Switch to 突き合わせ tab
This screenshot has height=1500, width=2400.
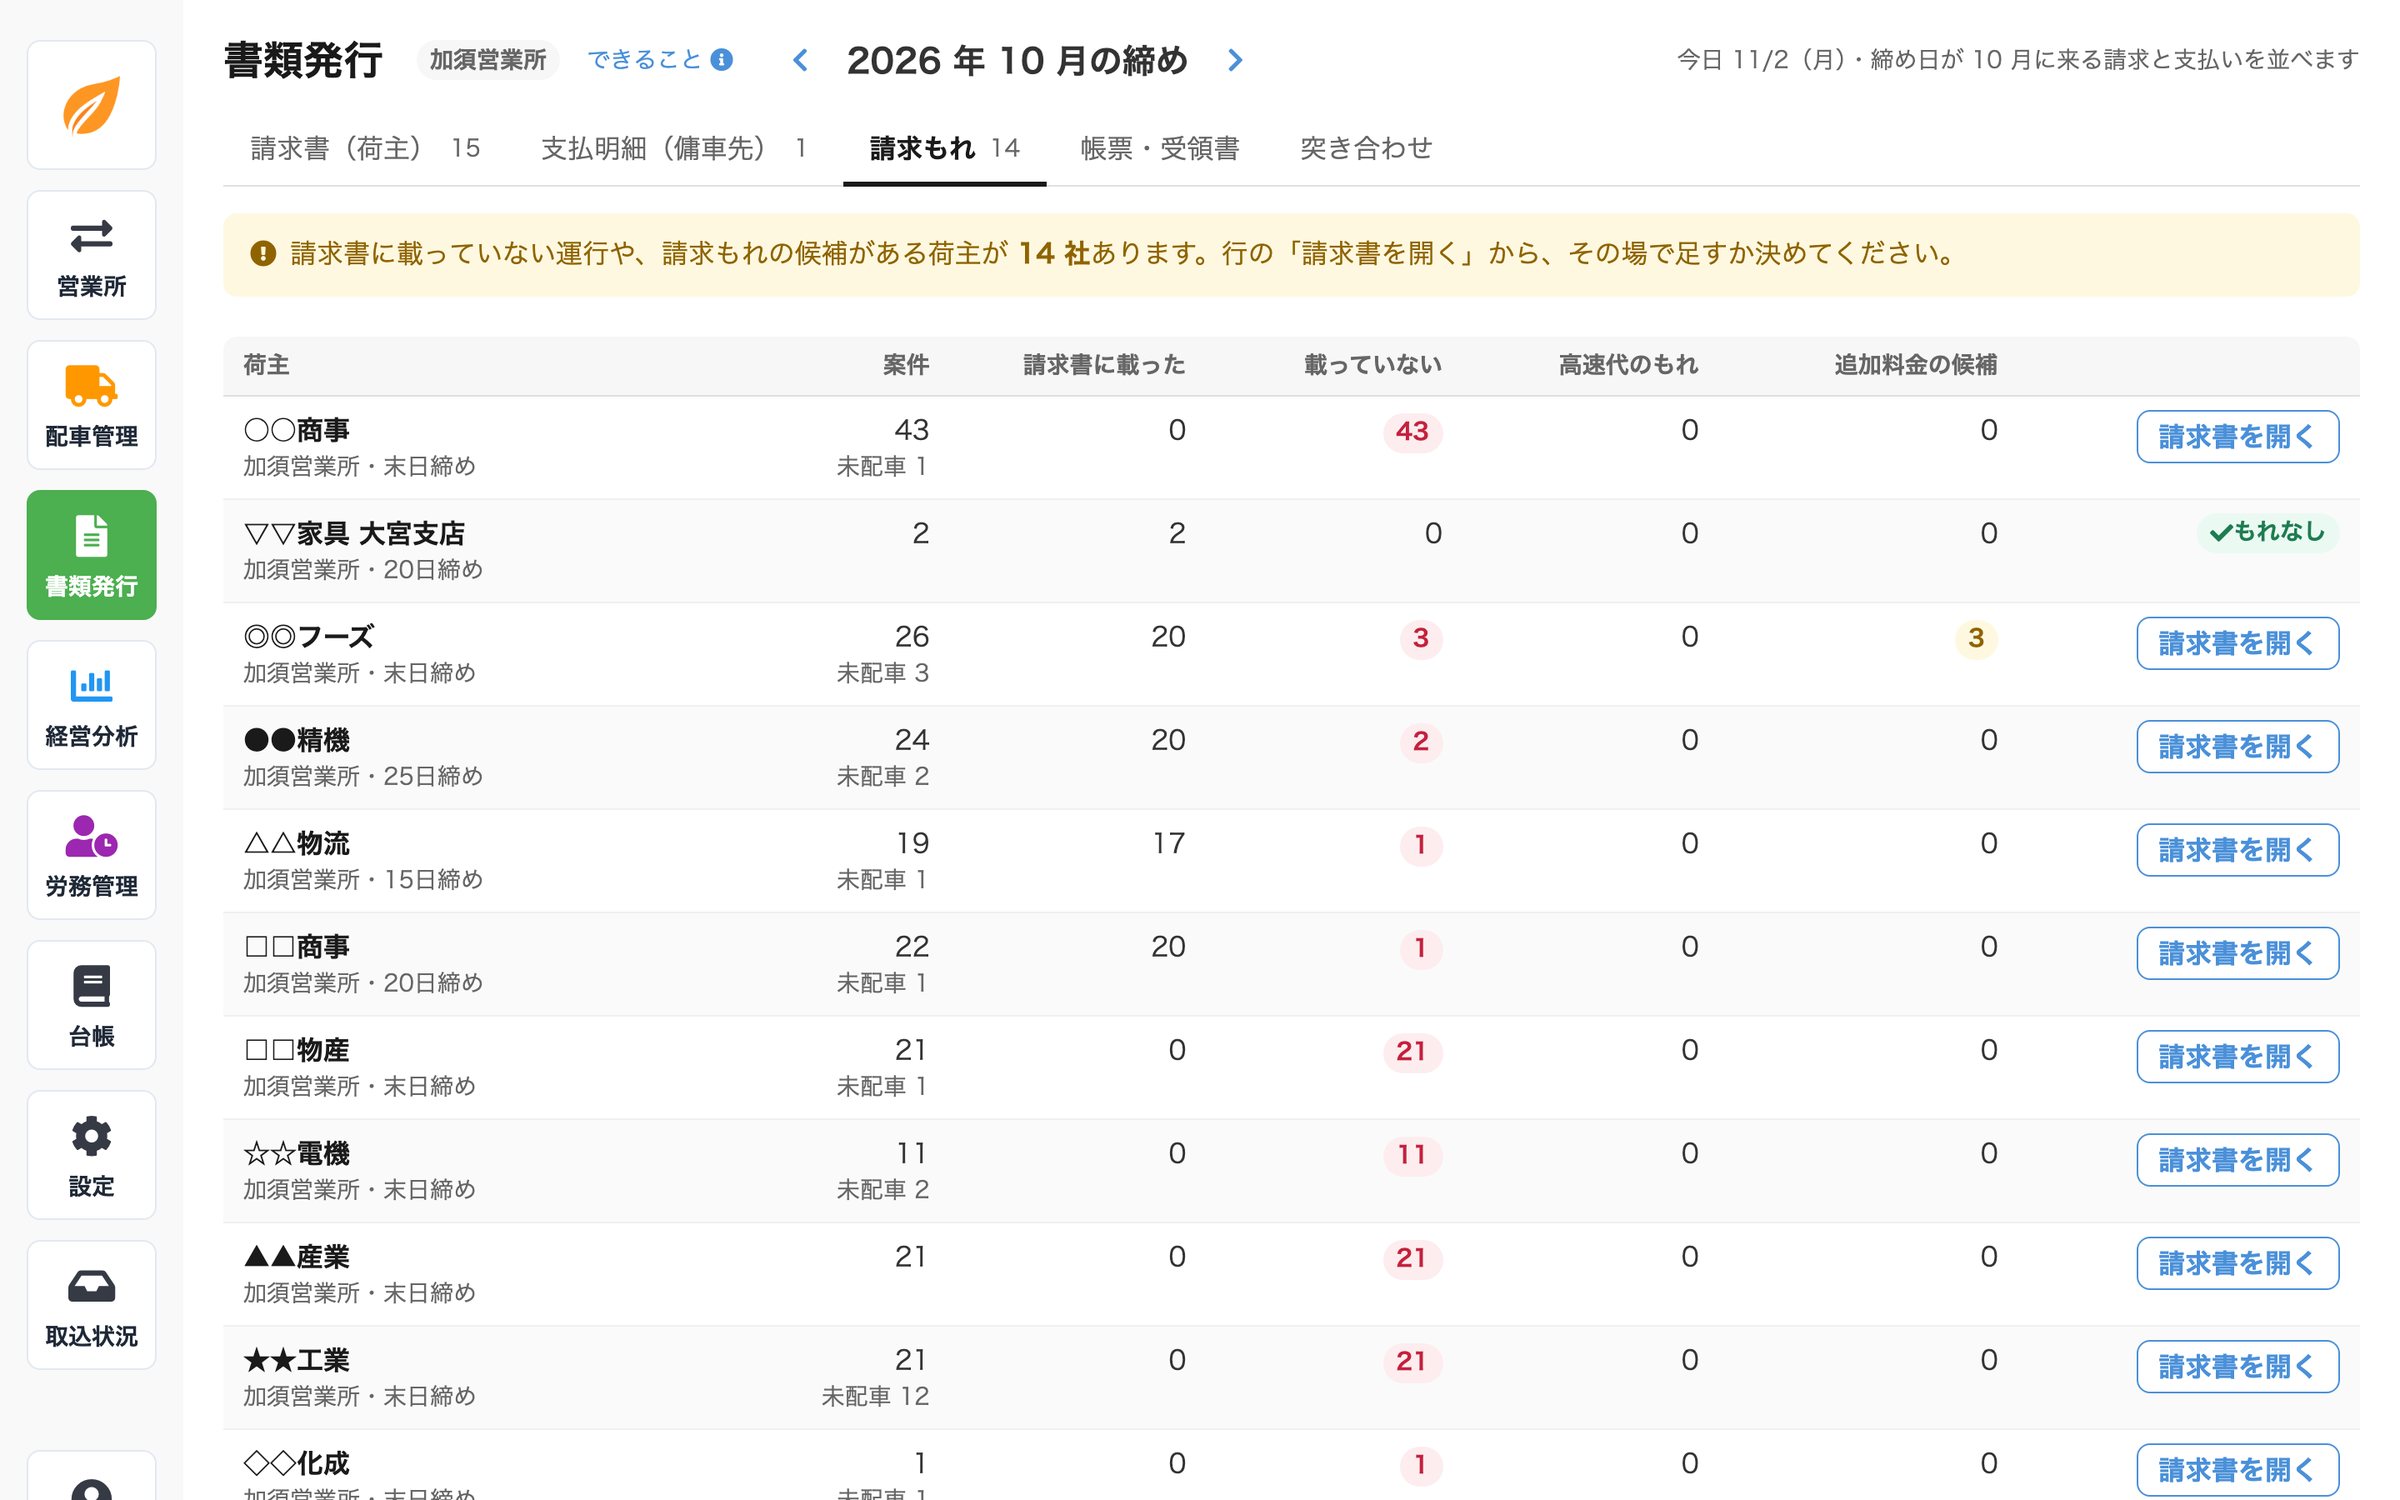(x=1365, y=148)
